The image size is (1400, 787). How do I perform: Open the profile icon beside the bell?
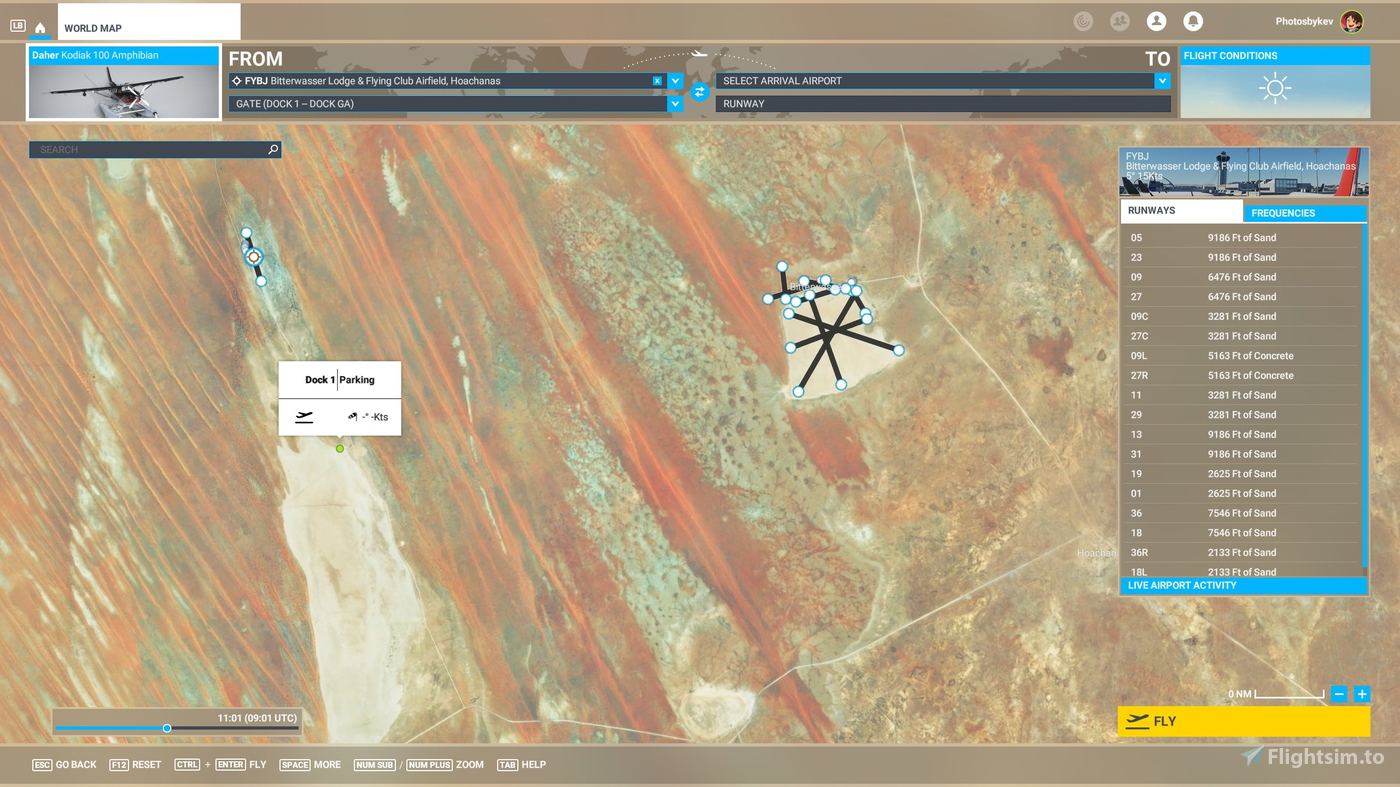(1156, 21)
